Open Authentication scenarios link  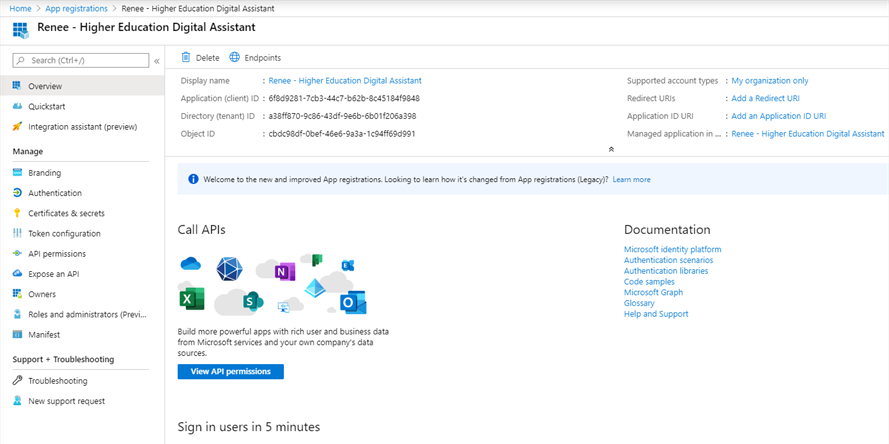pyautogui.click(x=668, y=260)
